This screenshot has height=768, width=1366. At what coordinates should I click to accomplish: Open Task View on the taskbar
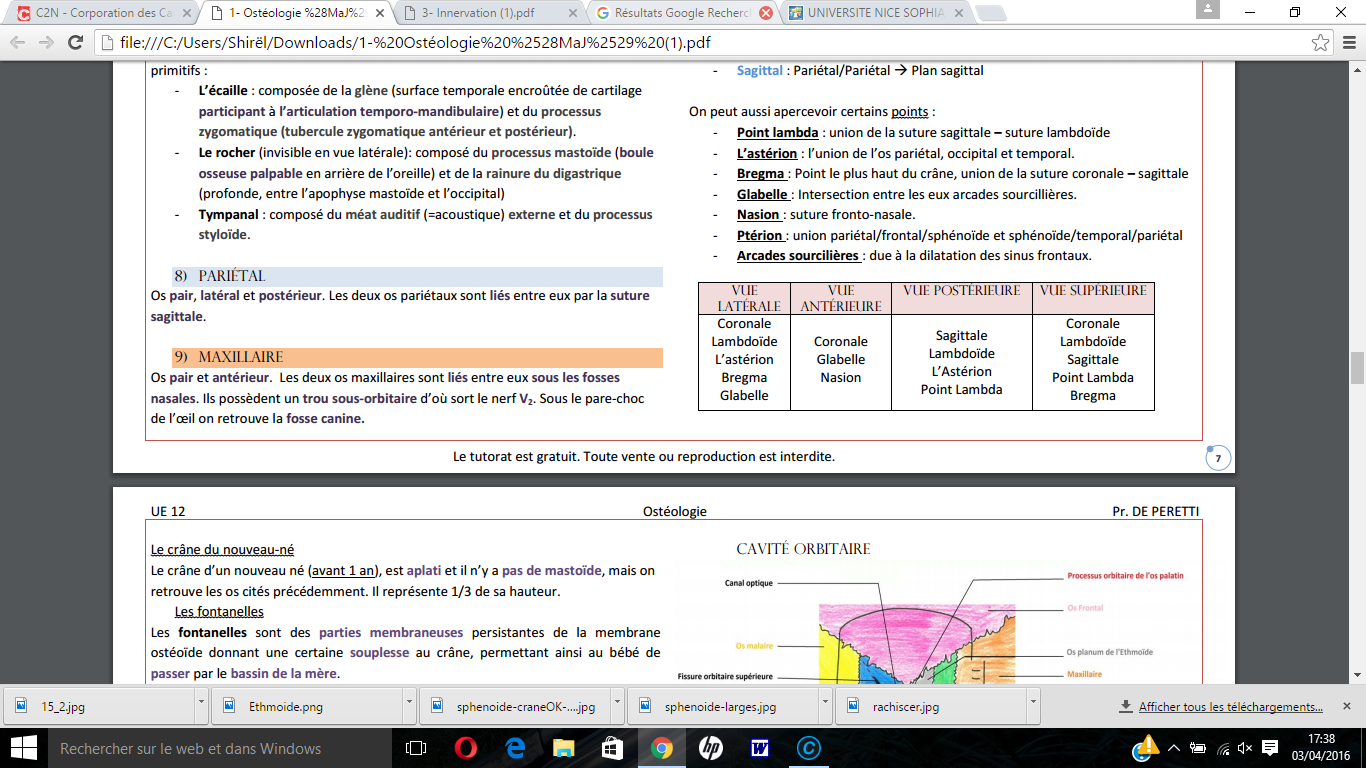(416, 748)
